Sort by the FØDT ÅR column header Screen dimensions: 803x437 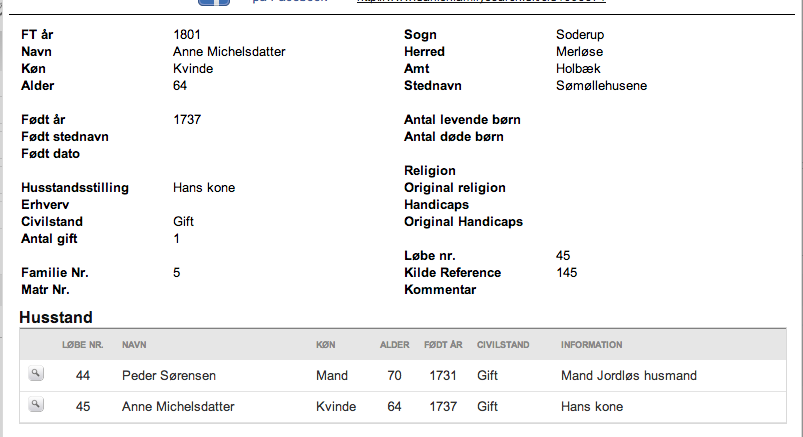pos(443,345)
